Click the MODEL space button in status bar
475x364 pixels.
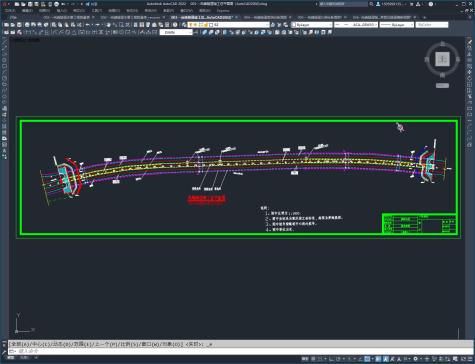pyautogui.click(x=304, y=359)
